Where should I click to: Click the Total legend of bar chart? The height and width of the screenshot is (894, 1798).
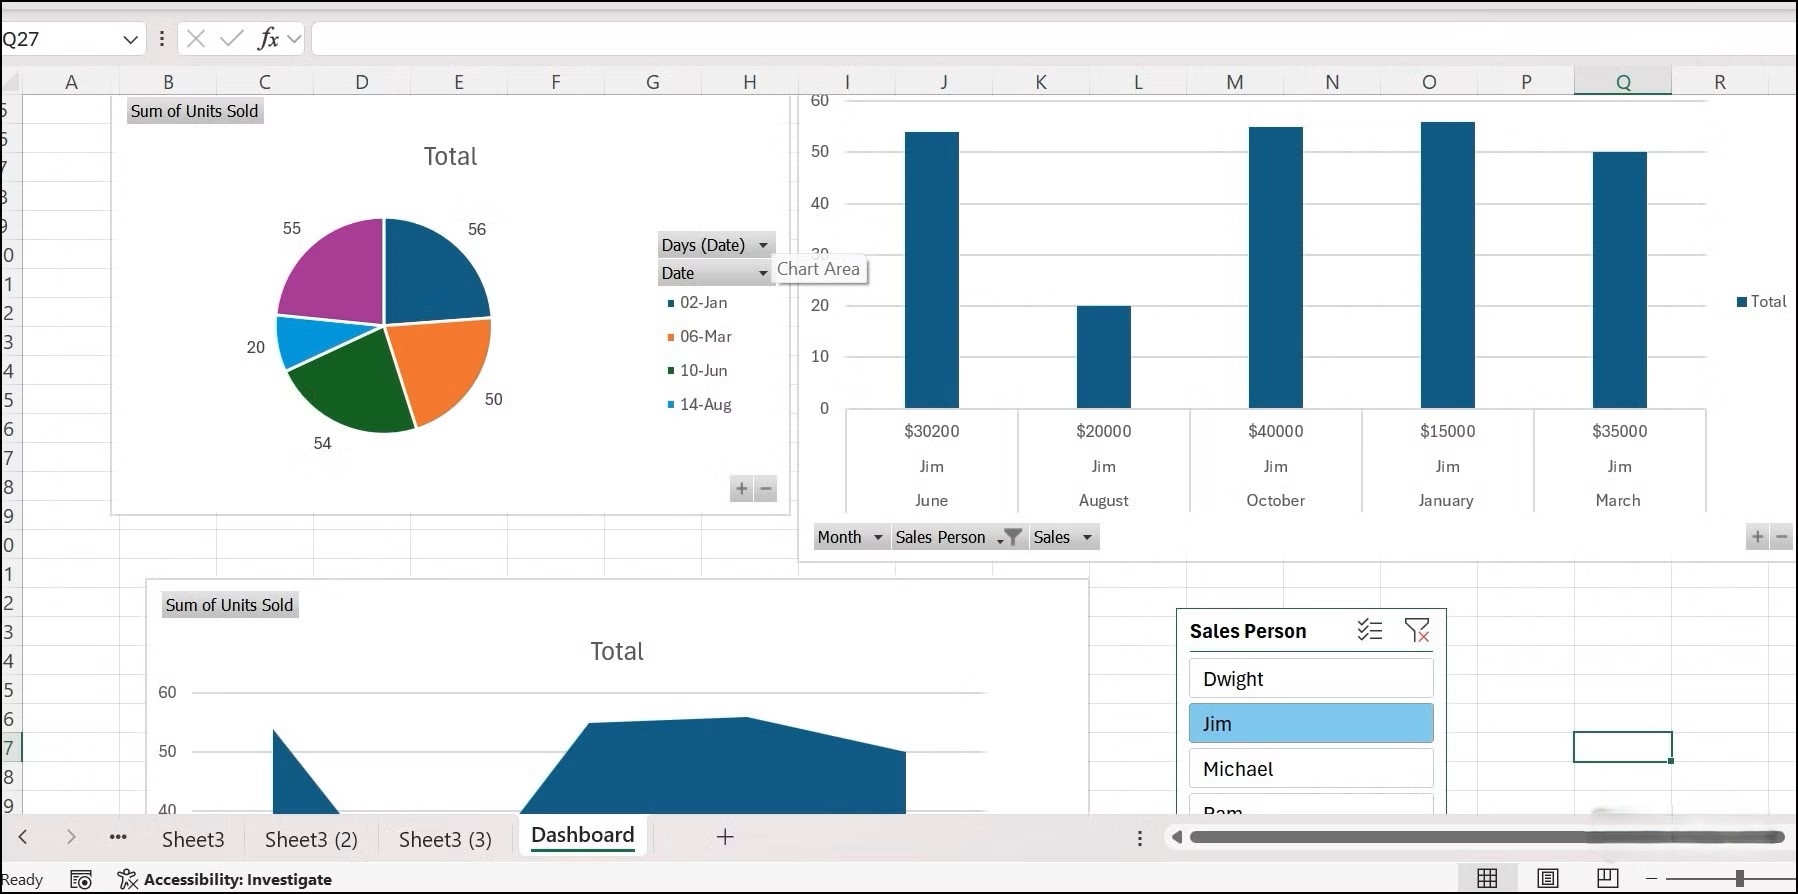point(1761,301)
